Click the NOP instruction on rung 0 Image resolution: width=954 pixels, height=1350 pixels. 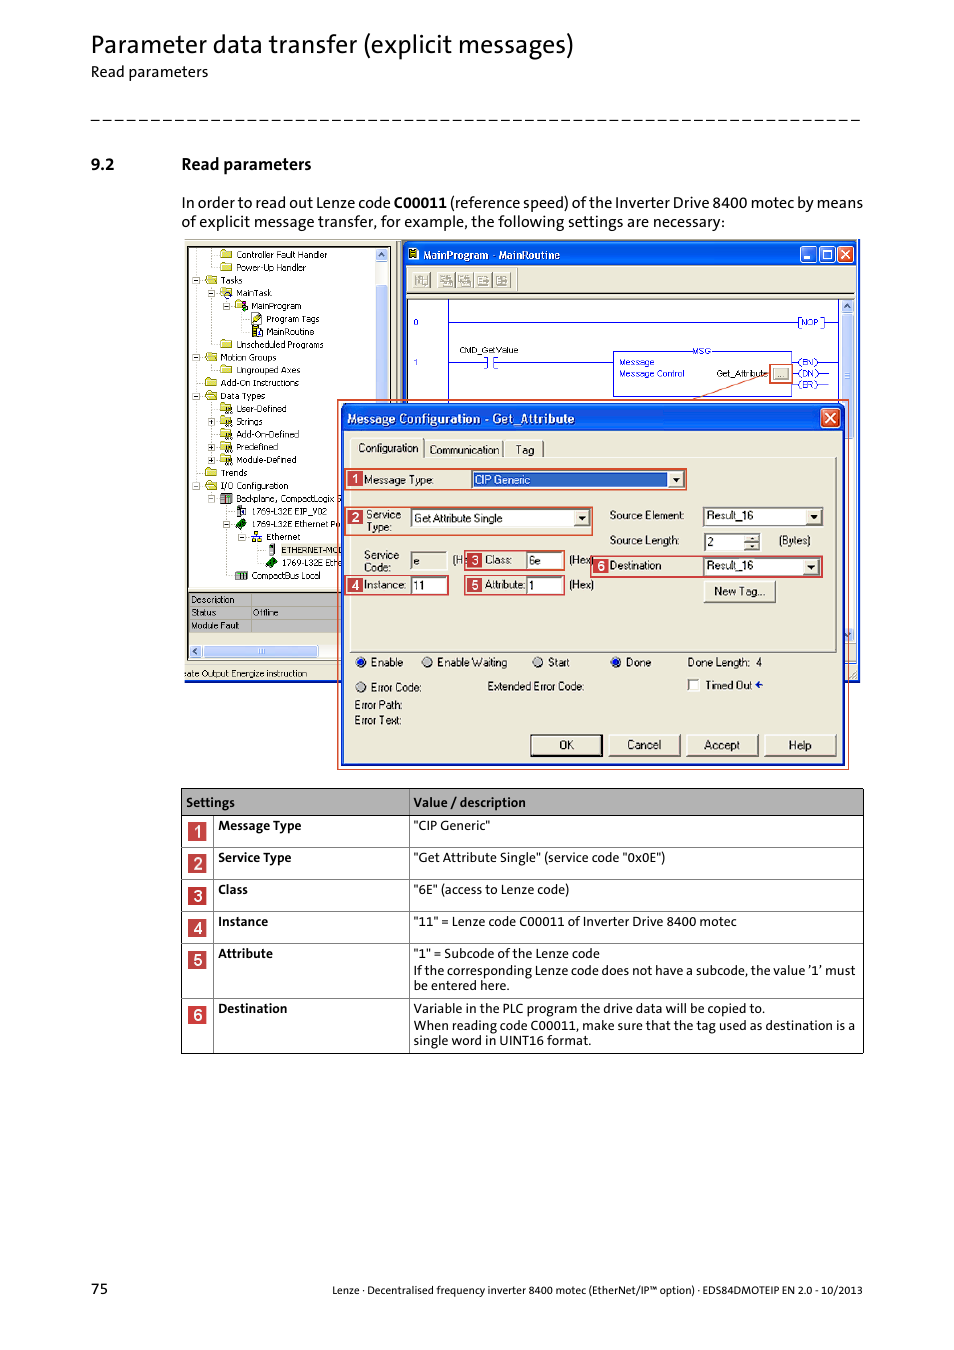point(809,322)
